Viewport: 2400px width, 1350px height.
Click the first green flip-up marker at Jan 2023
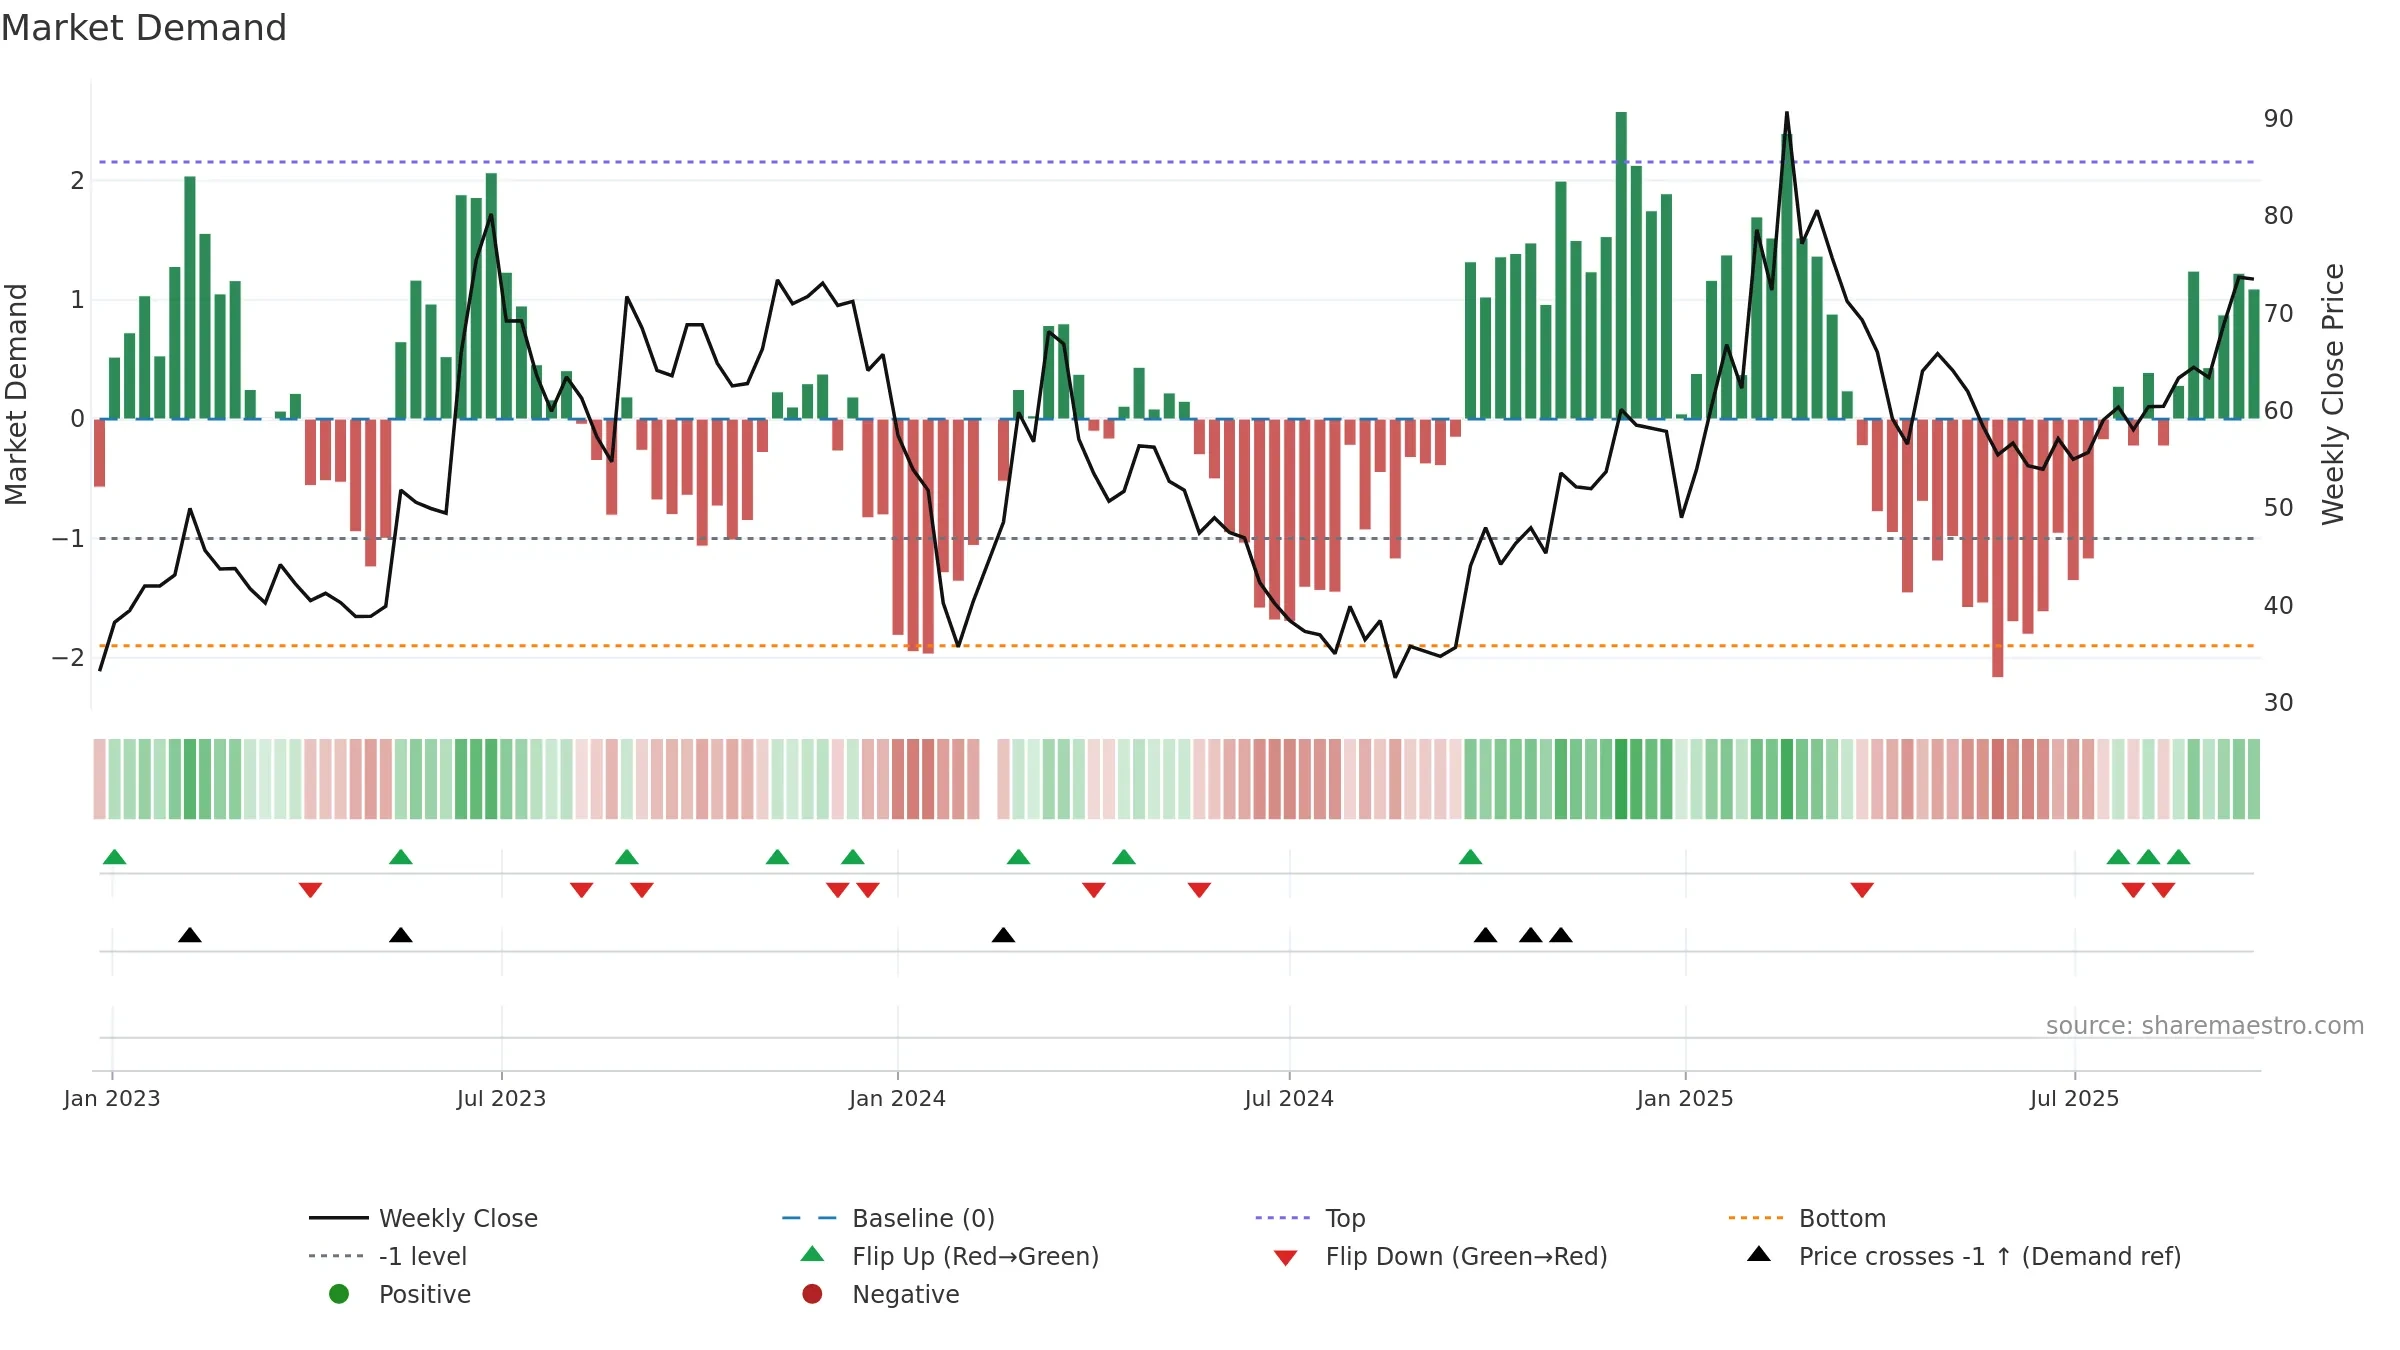(x=115, y=856)
